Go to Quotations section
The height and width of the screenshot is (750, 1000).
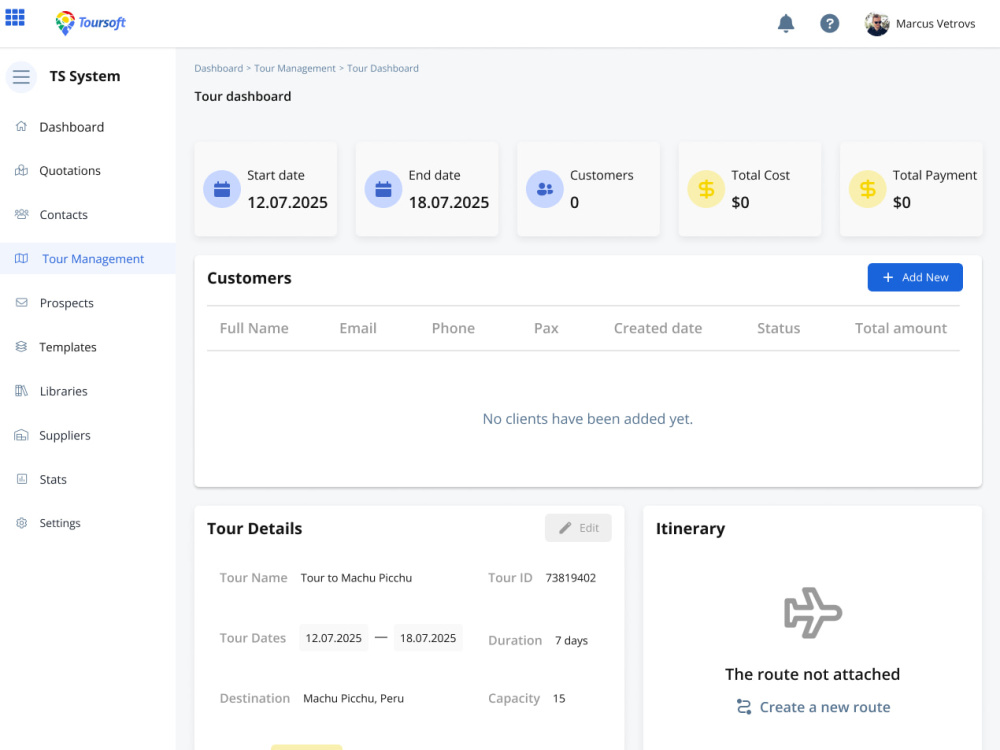tap(70, 171)
